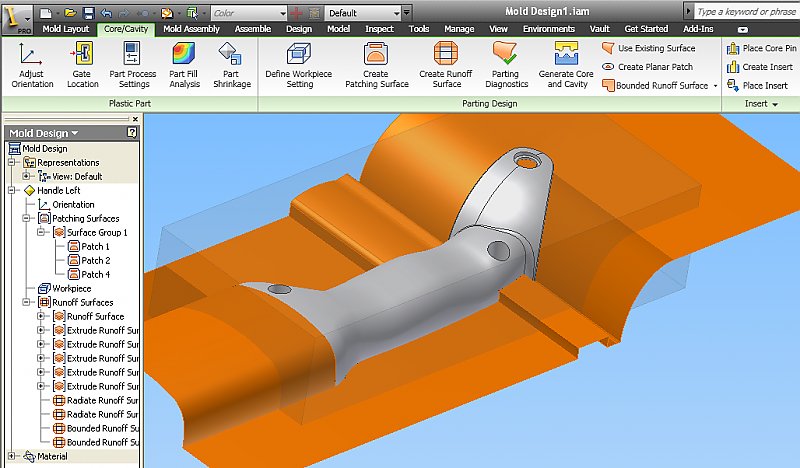Viewport: 800px width, 468px height.
Task: Open the Inspect tab
Action: pos(379,29)
